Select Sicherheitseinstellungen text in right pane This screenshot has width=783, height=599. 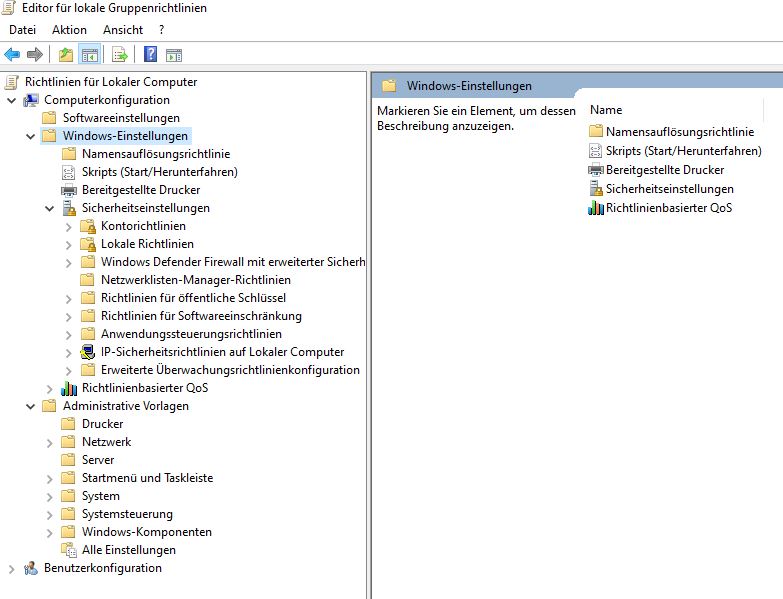(x=670, y=189)
